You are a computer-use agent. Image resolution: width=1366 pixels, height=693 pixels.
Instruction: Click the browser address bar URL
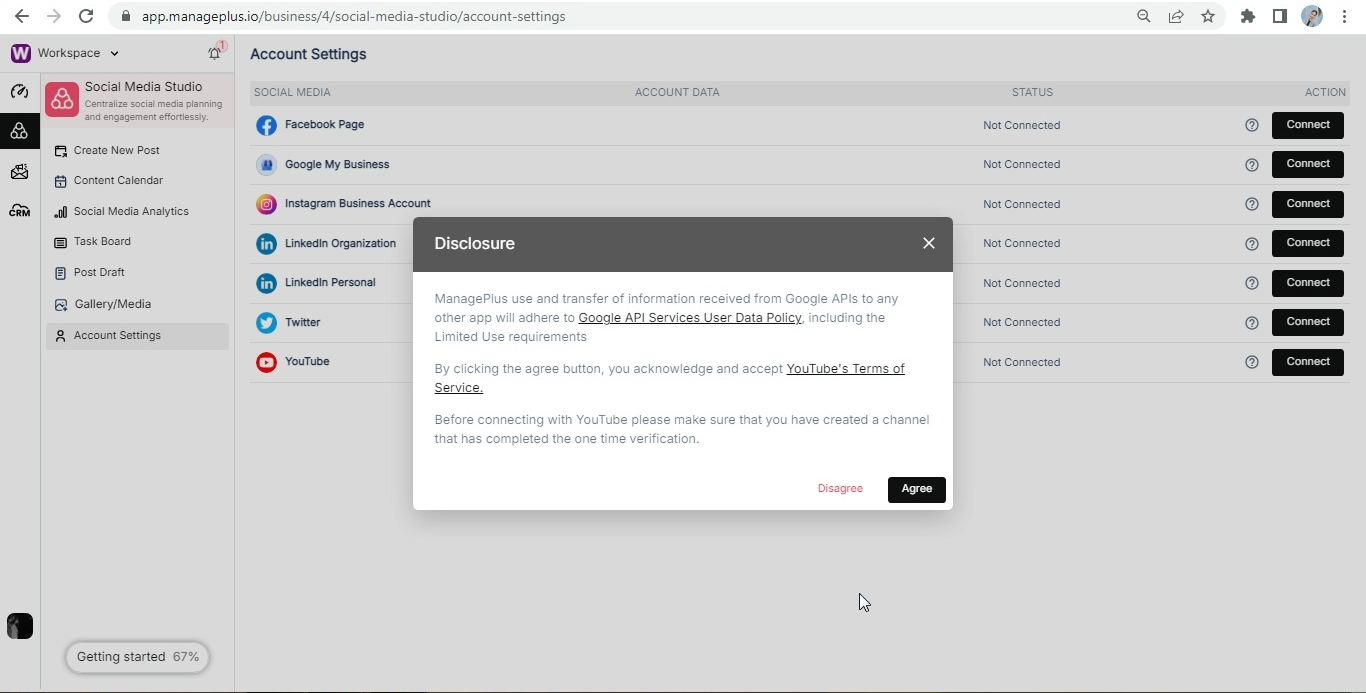pyautogui.click(x=353, y=16)
